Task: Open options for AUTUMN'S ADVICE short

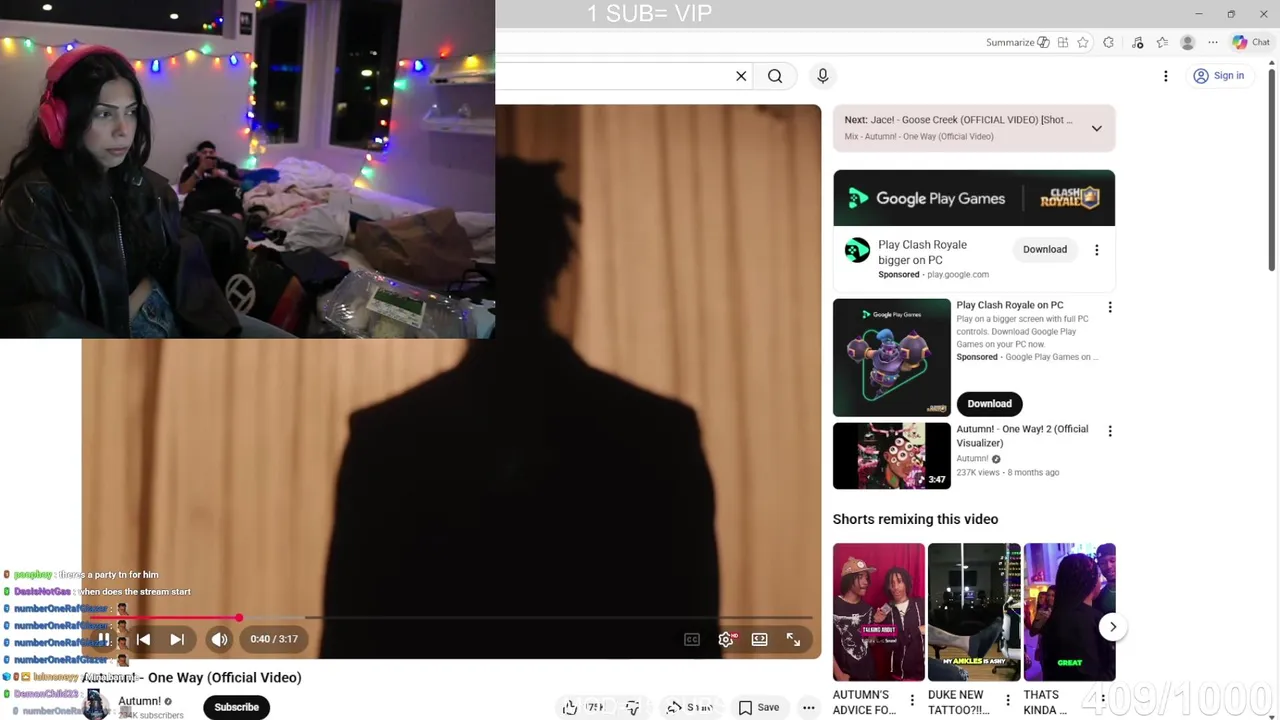Action: point(912,700)
